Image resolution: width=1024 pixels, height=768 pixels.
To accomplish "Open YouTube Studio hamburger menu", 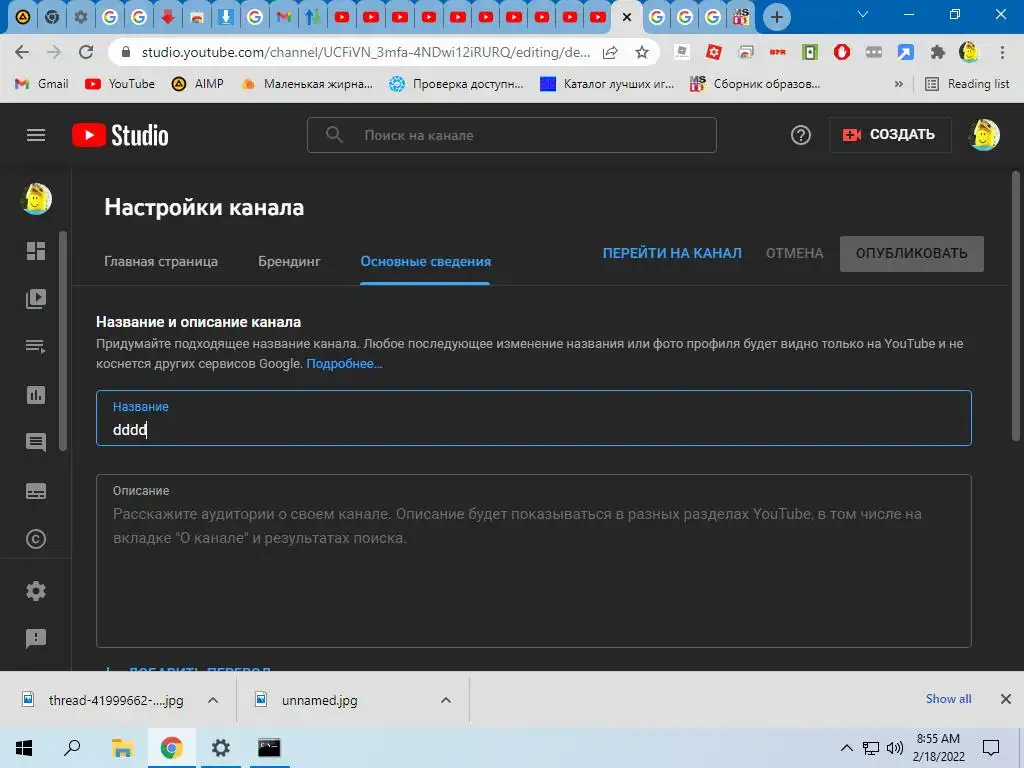I will [x=36, y=135].
